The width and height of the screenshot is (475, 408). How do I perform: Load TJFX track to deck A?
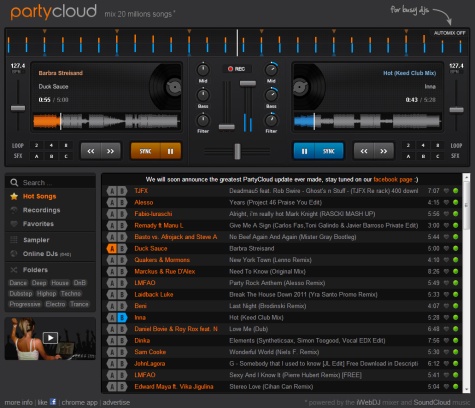point(112,191)
